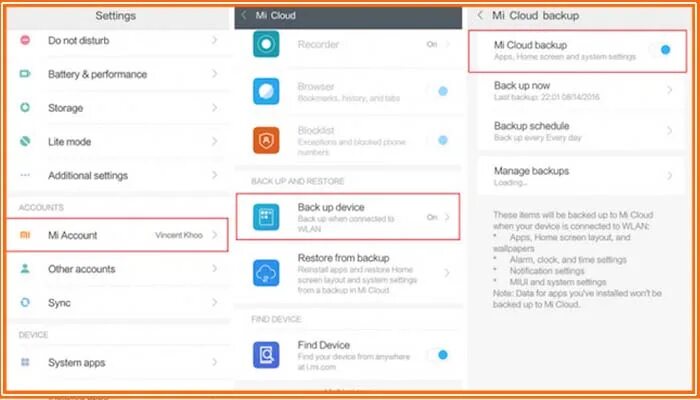This screenshot has width=700, height=400.
Task: Toggle the Find Device switch
Action: 437,355
